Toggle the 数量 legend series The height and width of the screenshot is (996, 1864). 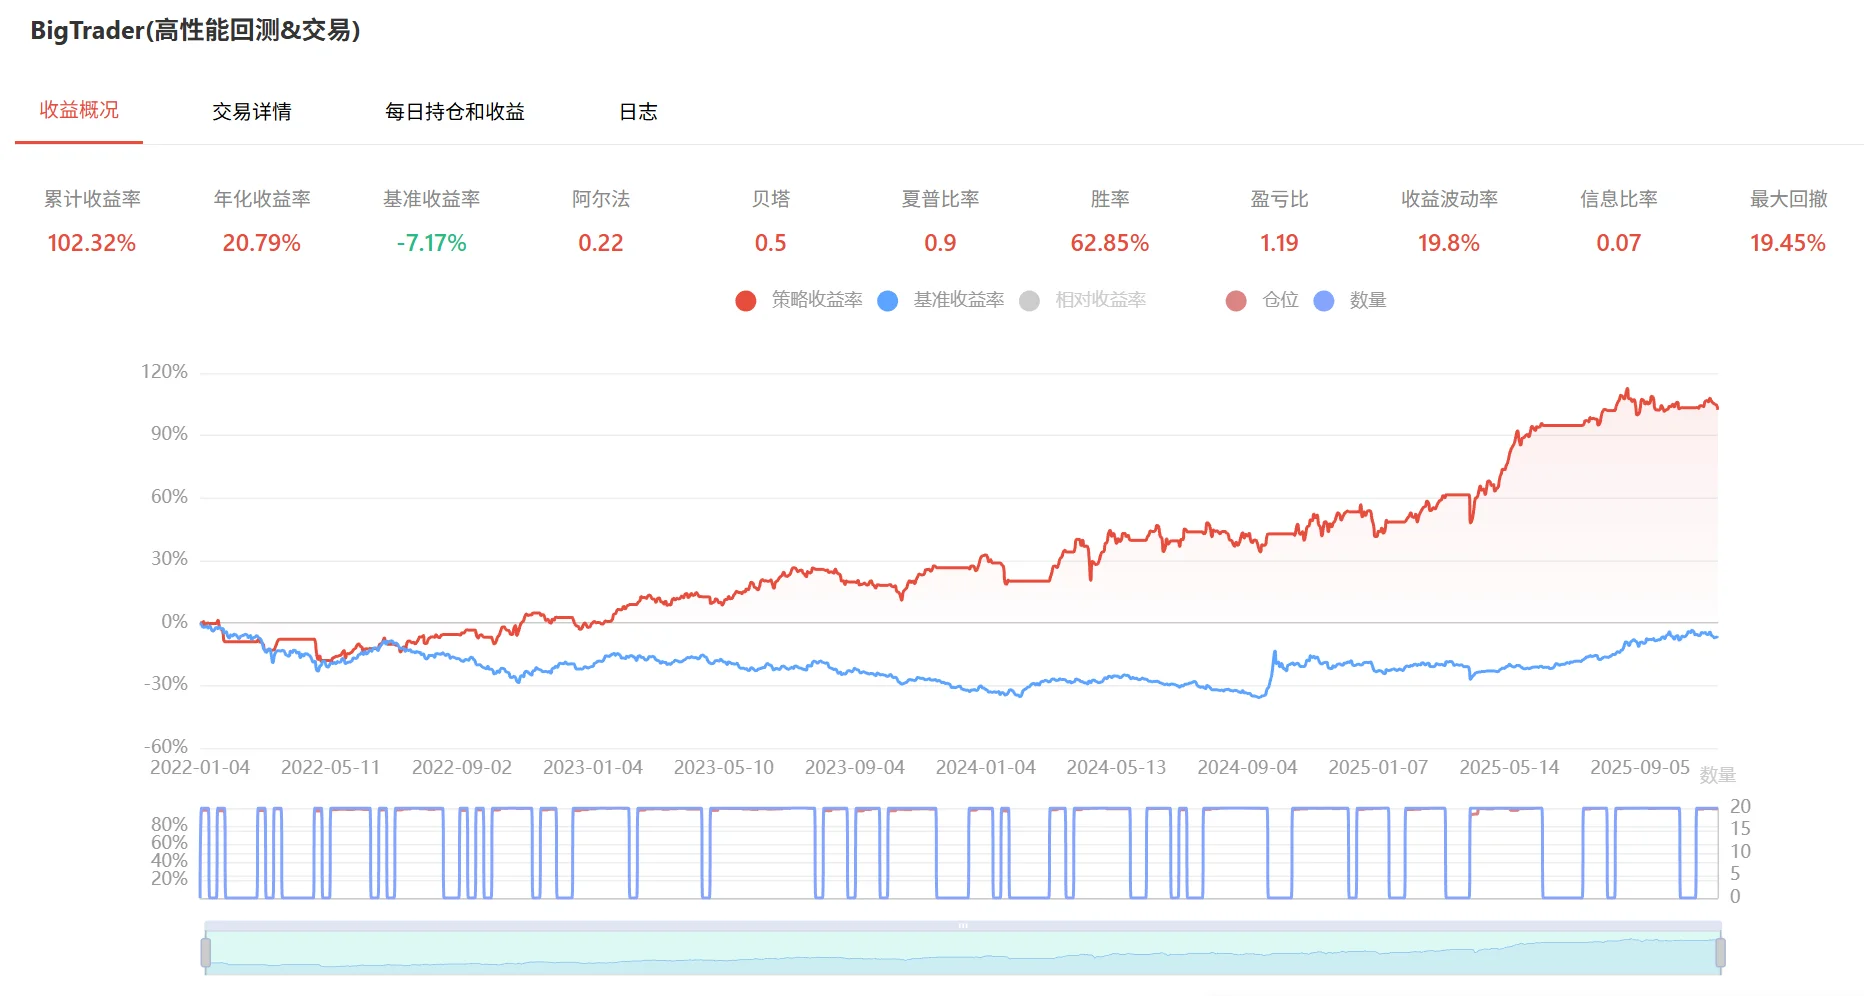1367,300
